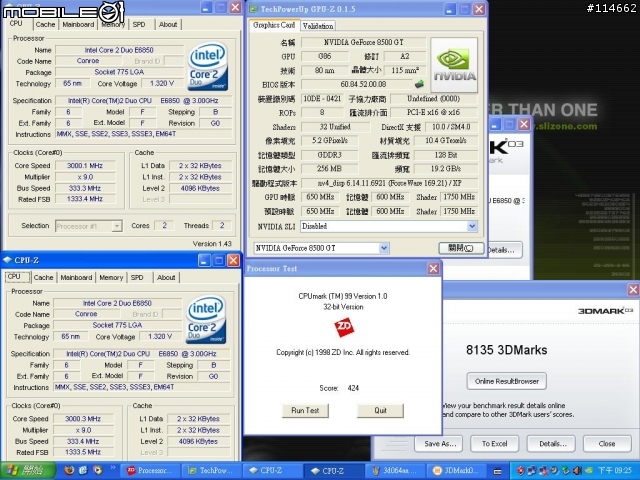This screenshot has height=480, width=640.
Task: Click Save As... in 3DMark score window
Action: click(438, 444)
